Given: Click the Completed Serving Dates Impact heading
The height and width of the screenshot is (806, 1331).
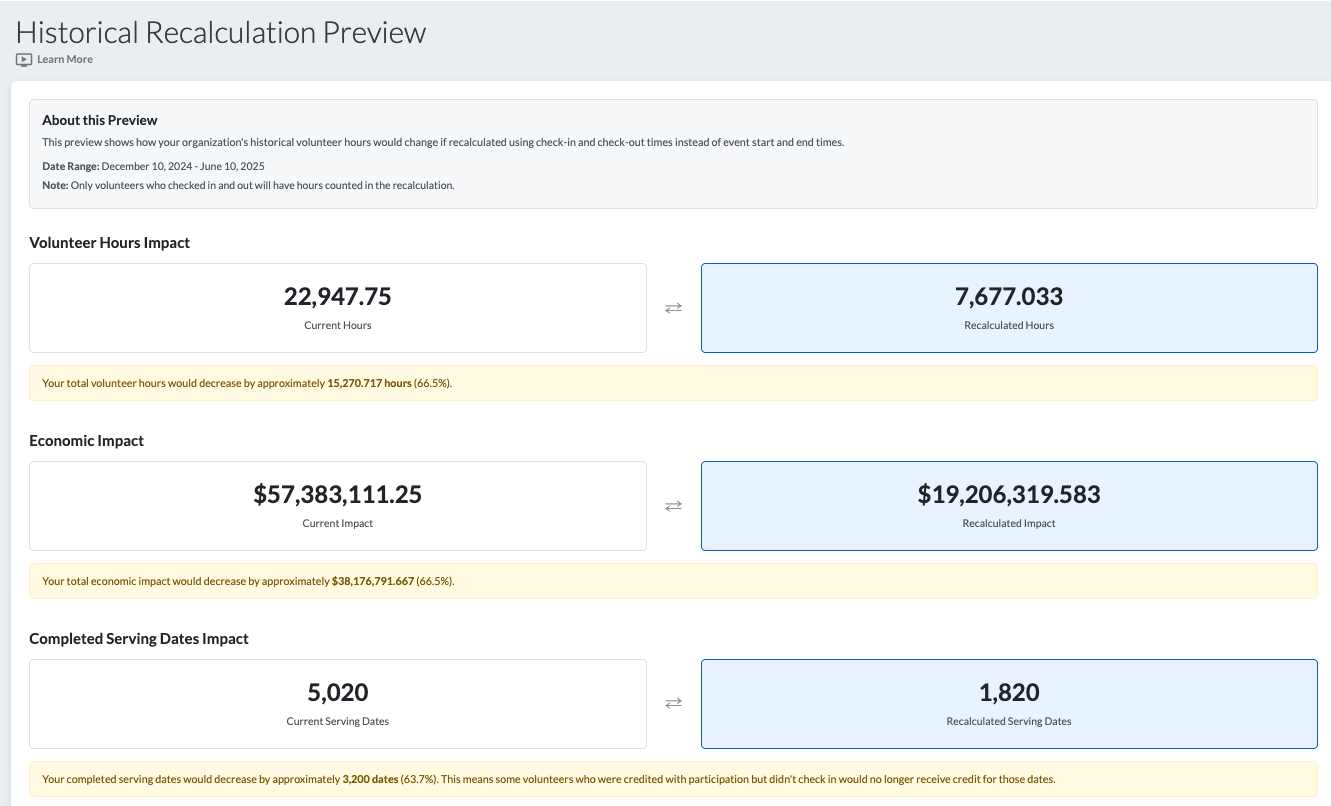Looking at the screenshot, I should coord(139,639).
